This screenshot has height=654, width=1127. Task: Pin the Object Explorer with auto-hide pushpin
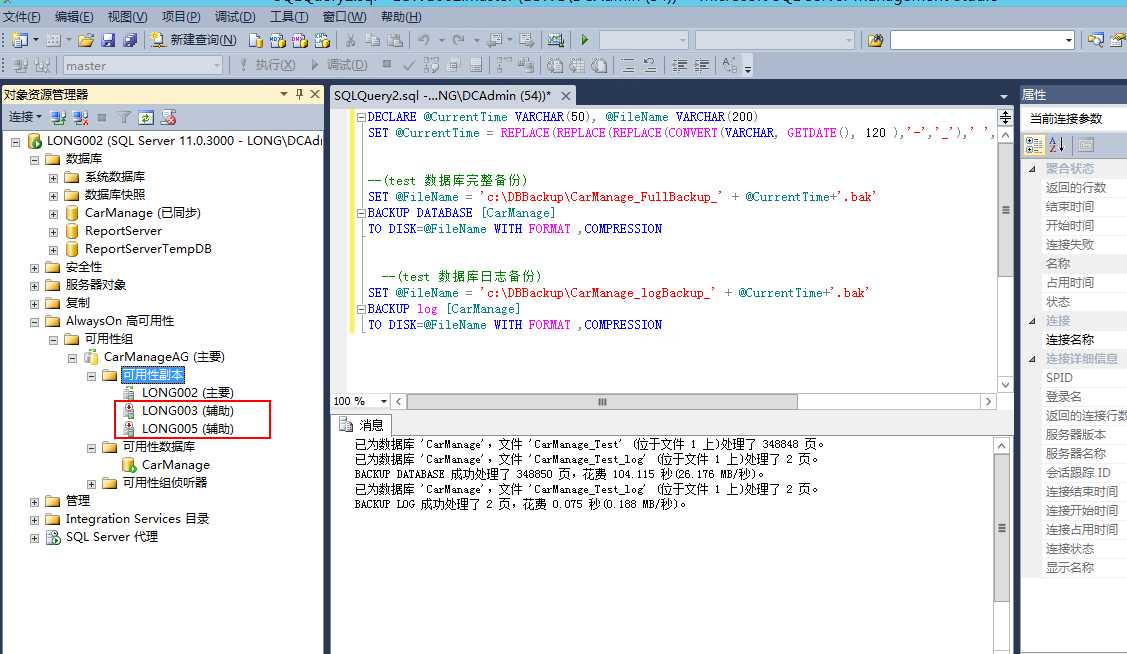(x=299, y=94)
